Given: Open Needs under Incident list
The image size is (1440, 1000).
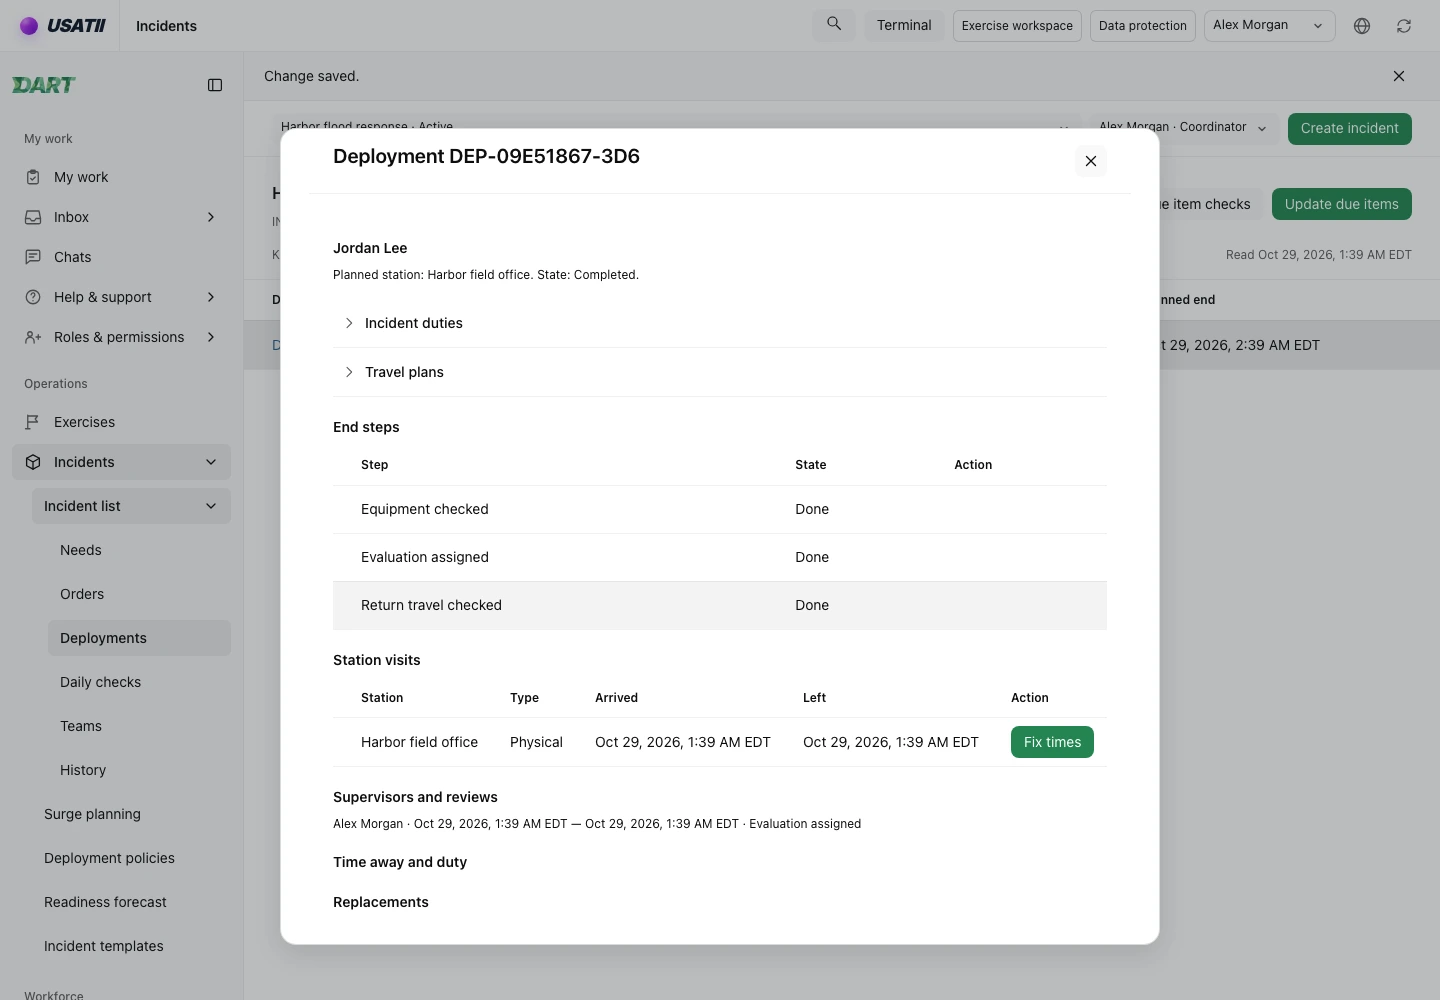Looking at the screenshot, I should [x=139, y=550].
